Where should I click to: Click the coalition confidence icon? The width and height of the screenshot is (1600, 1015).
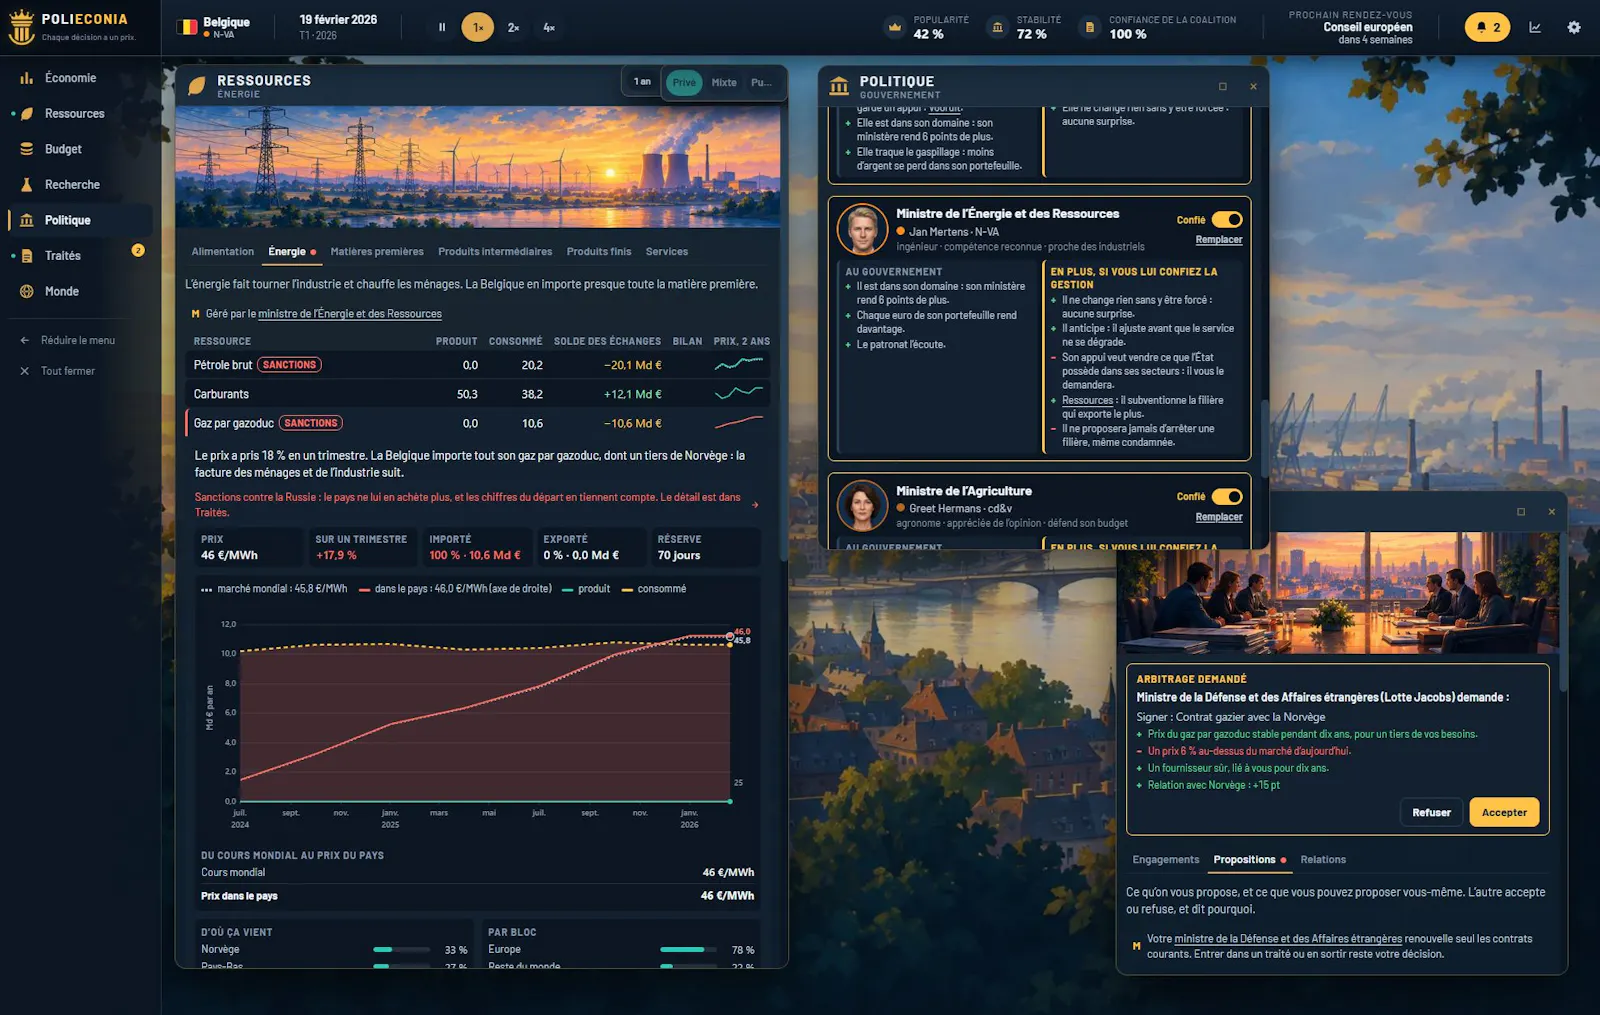pyautogui.click(x=1090, y=27)
